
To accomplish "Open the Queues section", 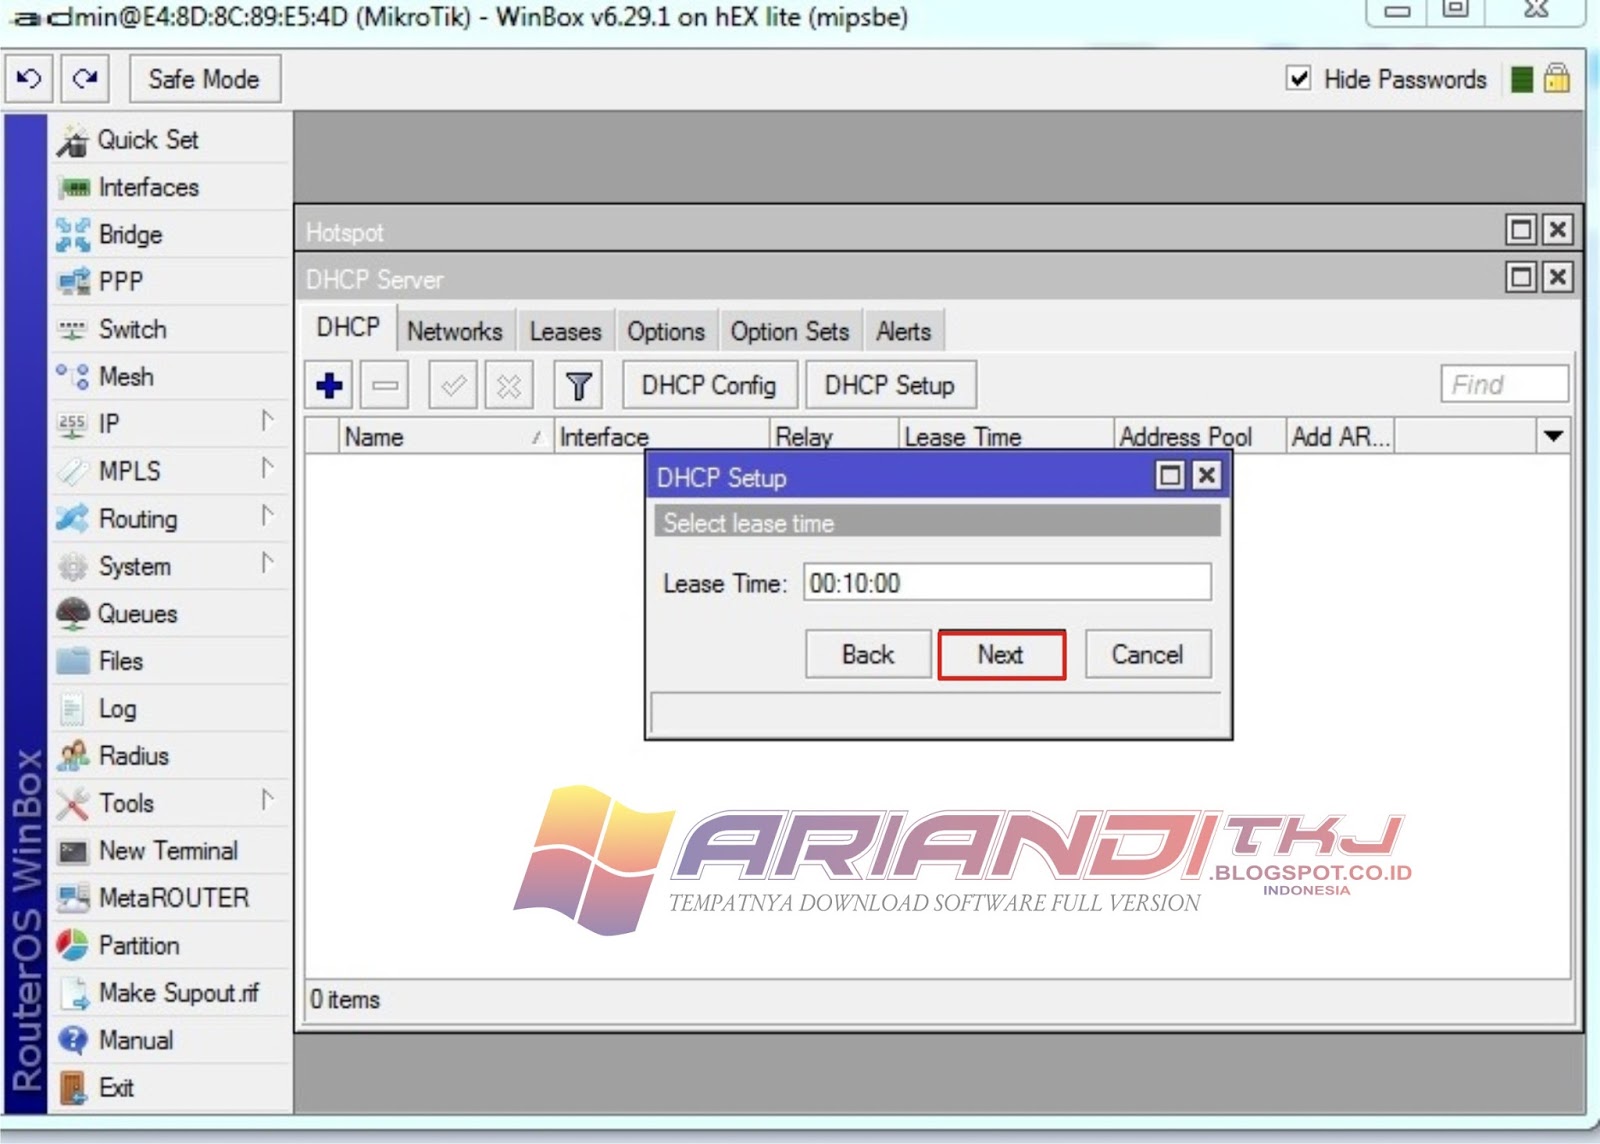I will pos(170,614).
